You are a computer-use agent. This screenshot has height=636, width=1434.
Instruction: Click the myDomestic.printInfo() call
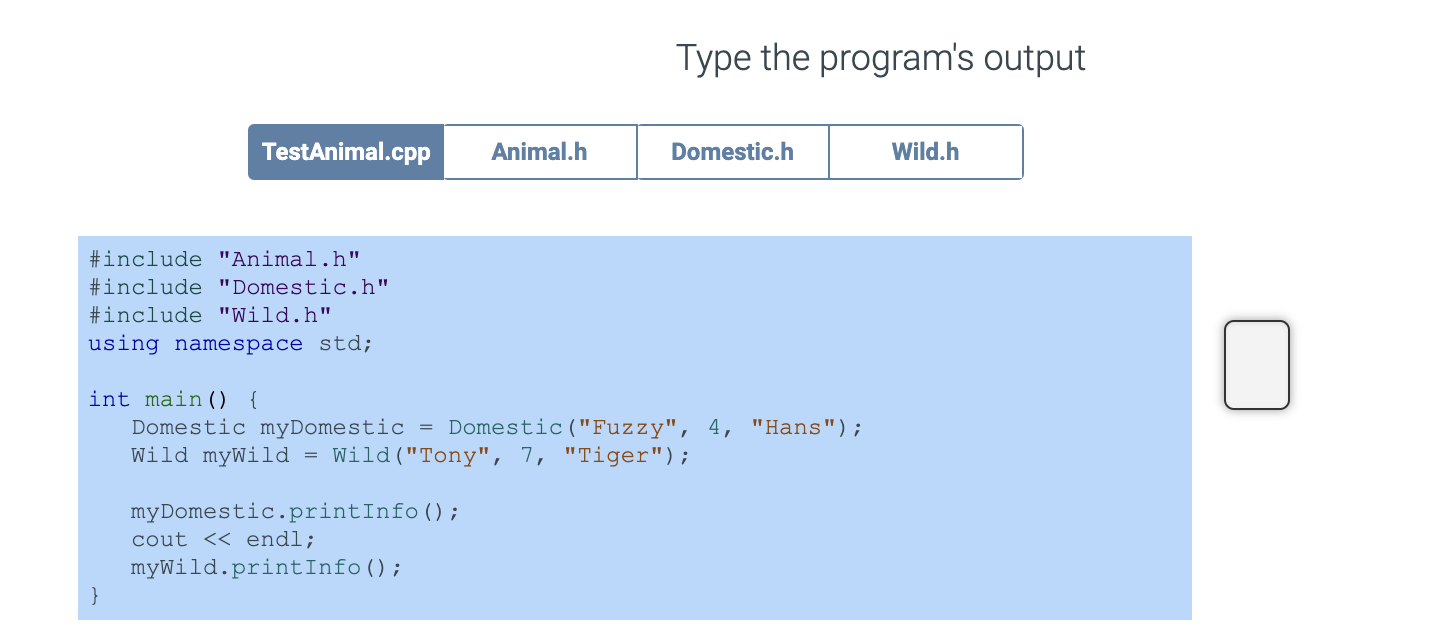tap(294, 511)
